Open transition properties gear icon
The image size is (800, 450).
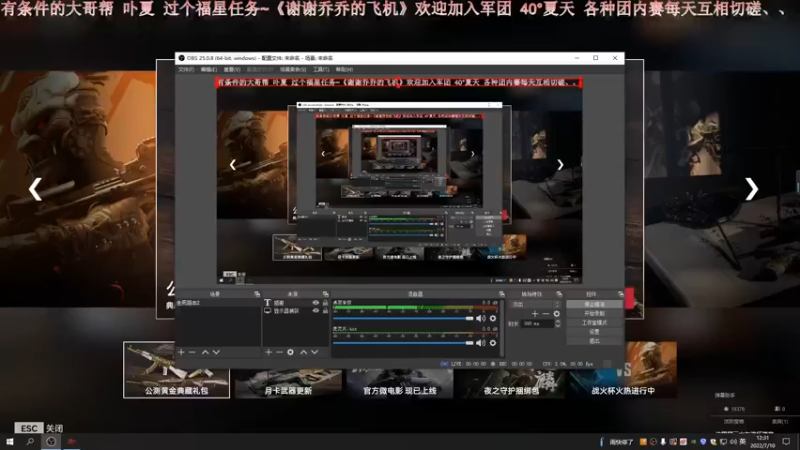[x=557, y=314]
